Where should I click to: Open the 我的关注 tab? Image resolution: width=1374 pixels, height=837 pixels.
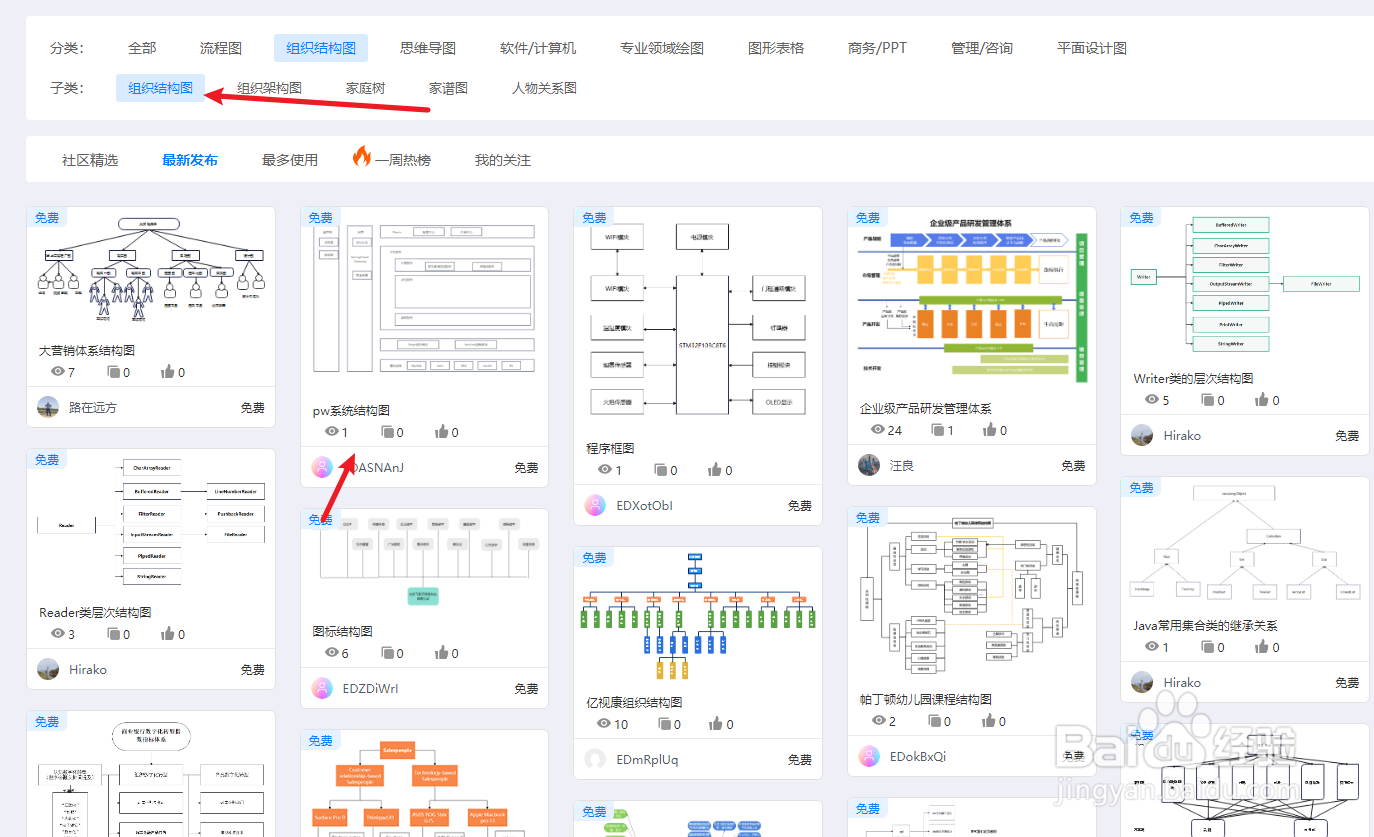pos(501,157)
